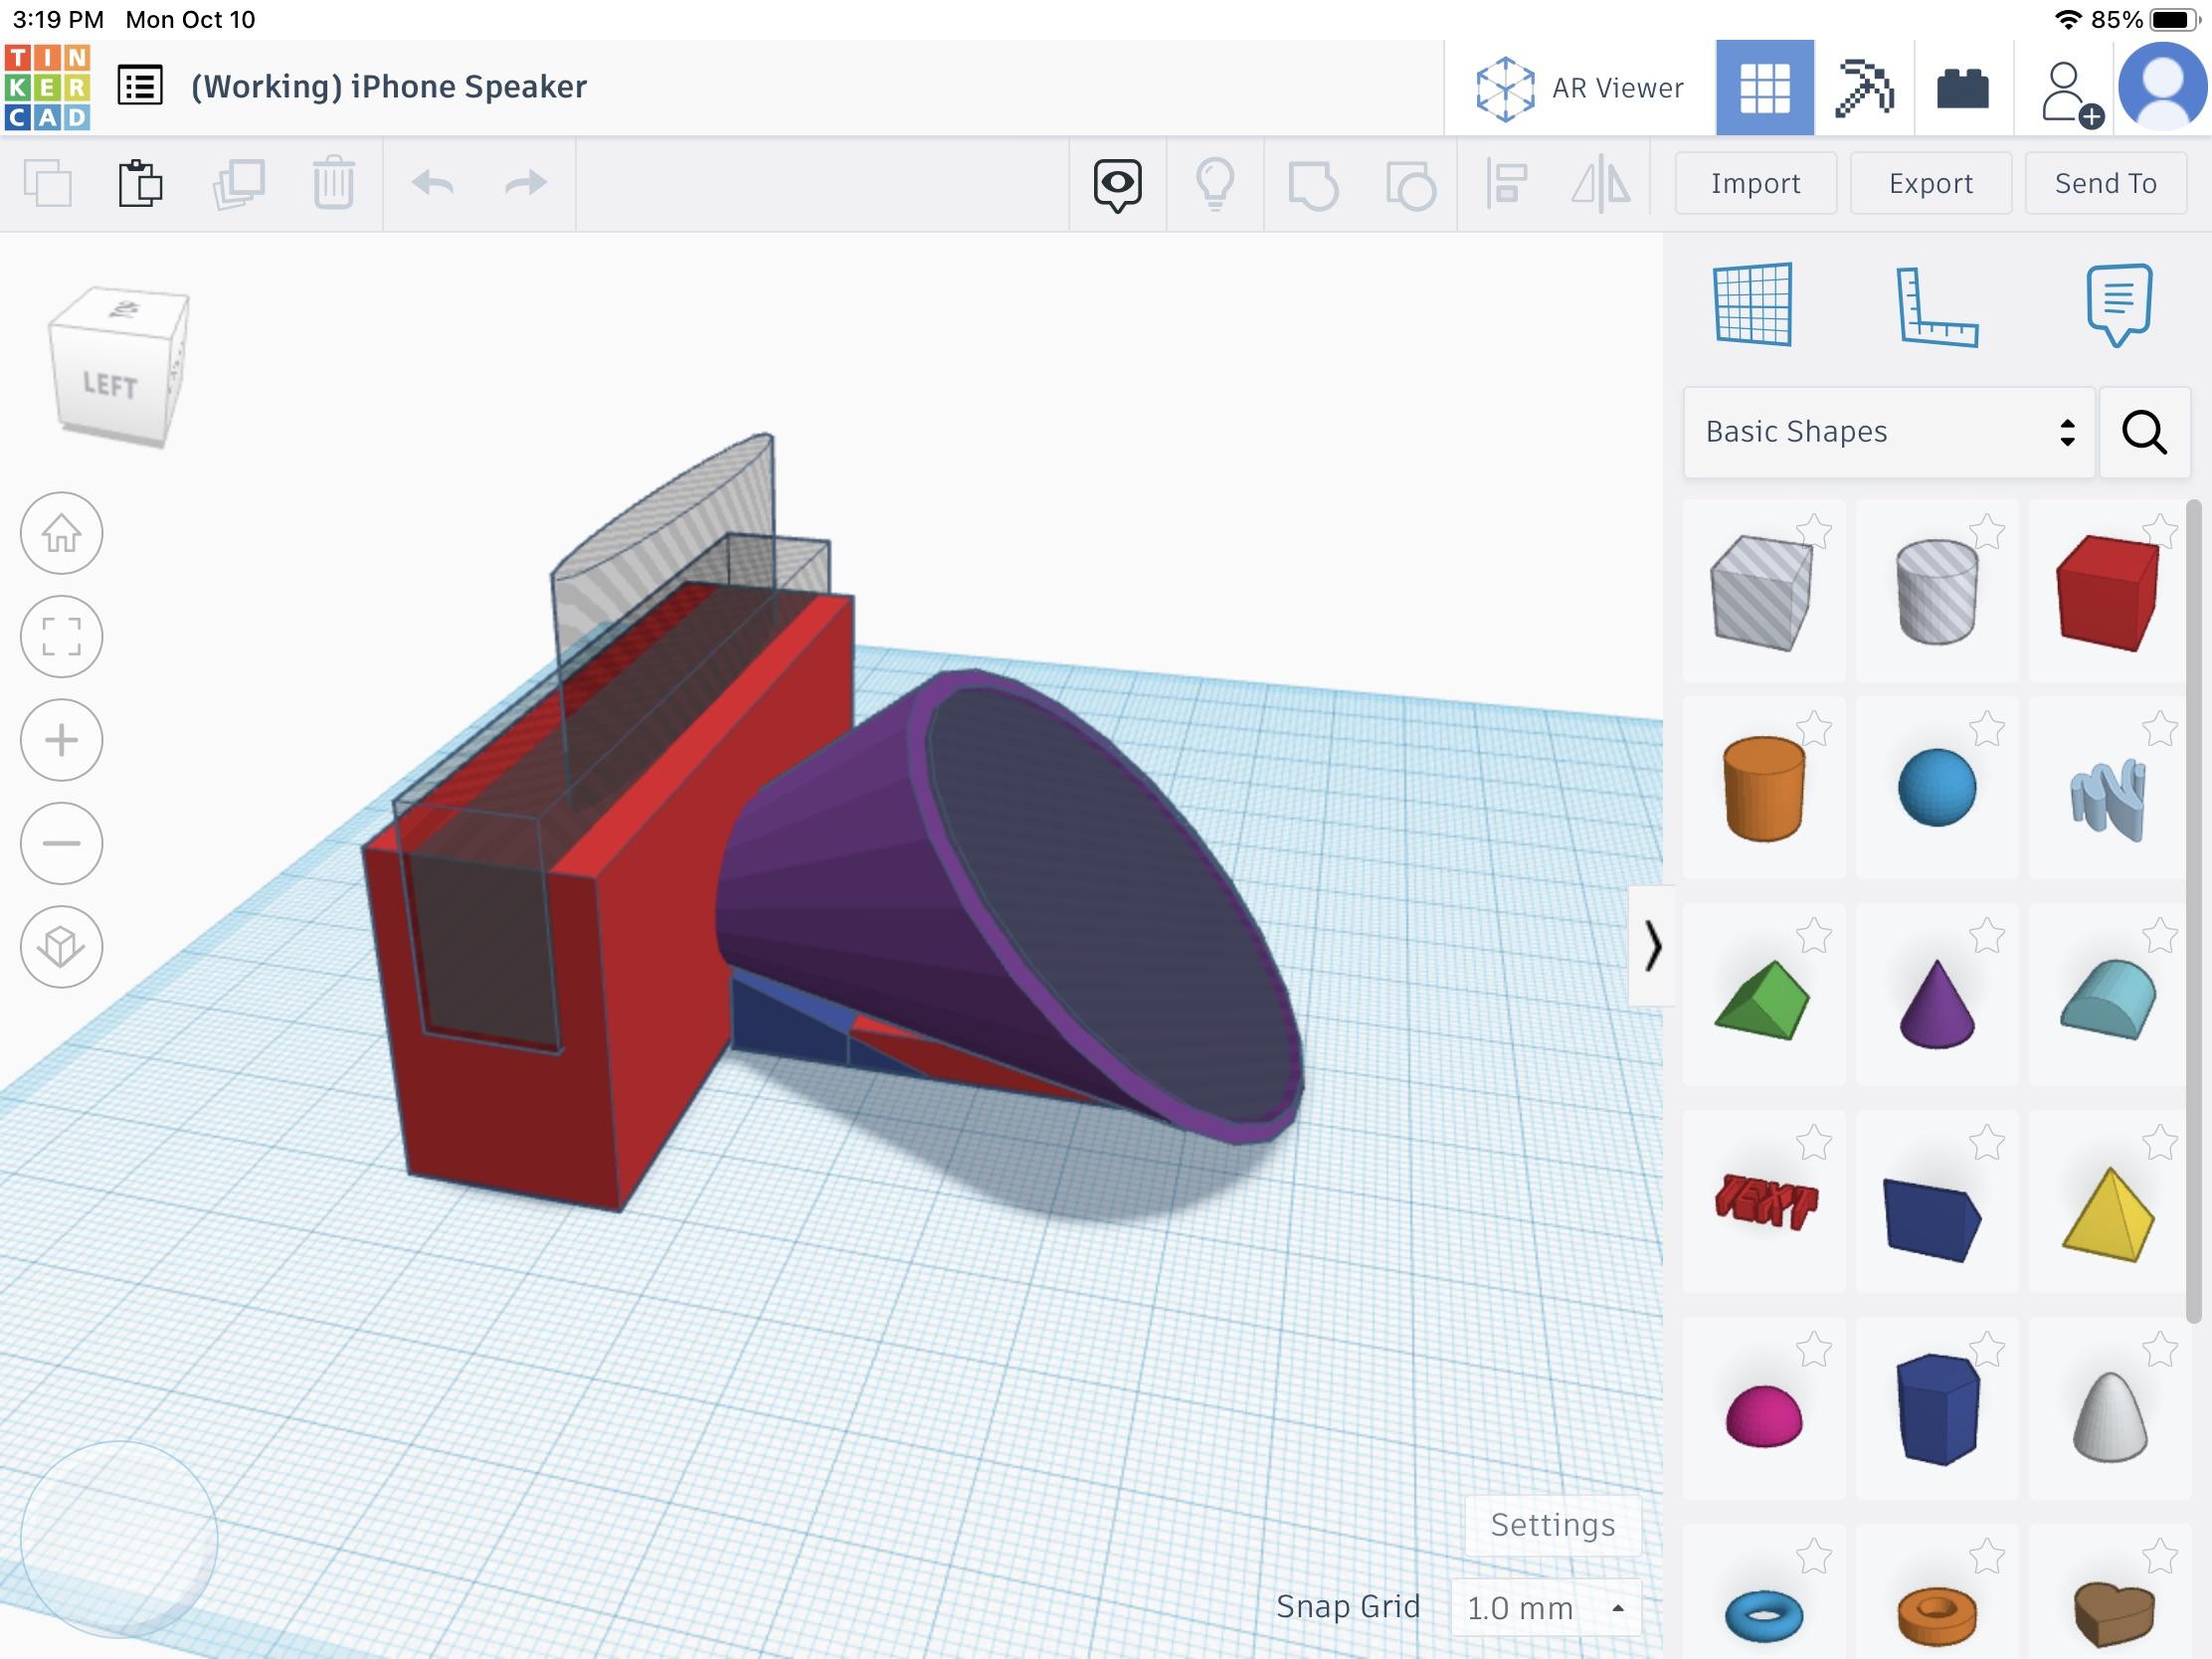This screenshot has height=1659, width=2212.
Task: Open the Snap Grid 1.0 mm dropdown
Action: 1545,1607
